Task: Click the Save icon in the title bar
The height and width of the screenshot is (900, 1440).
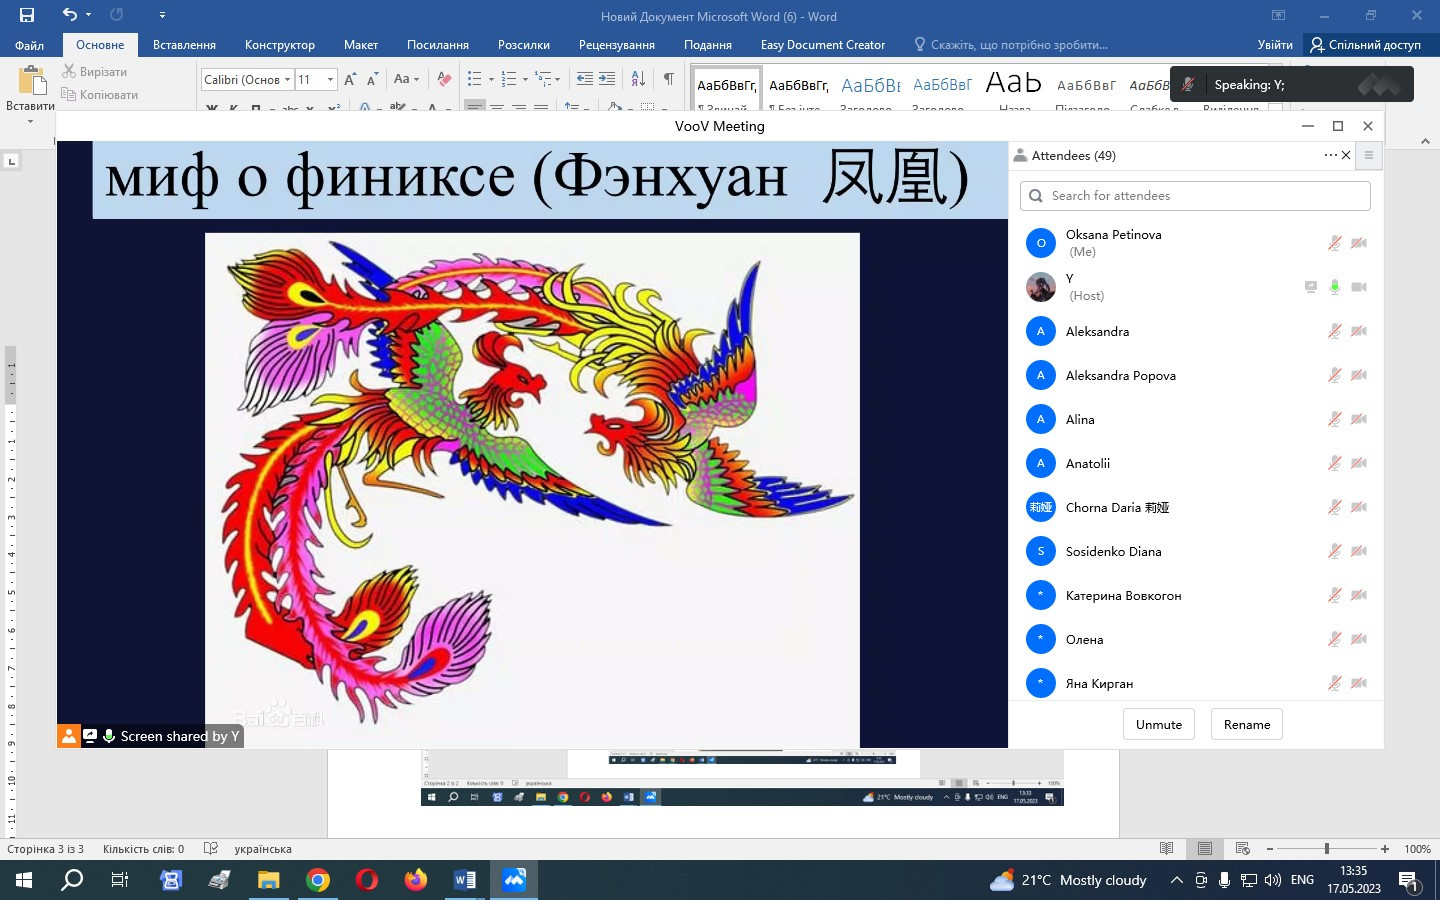Action: pos(27,15)
